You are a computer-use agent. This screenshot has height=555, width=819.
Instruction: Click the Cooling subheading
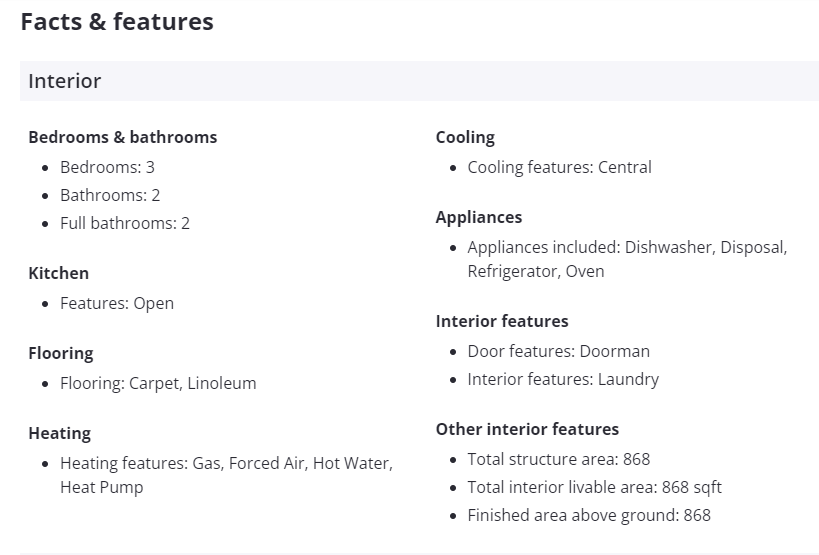[x=465, y=137]
